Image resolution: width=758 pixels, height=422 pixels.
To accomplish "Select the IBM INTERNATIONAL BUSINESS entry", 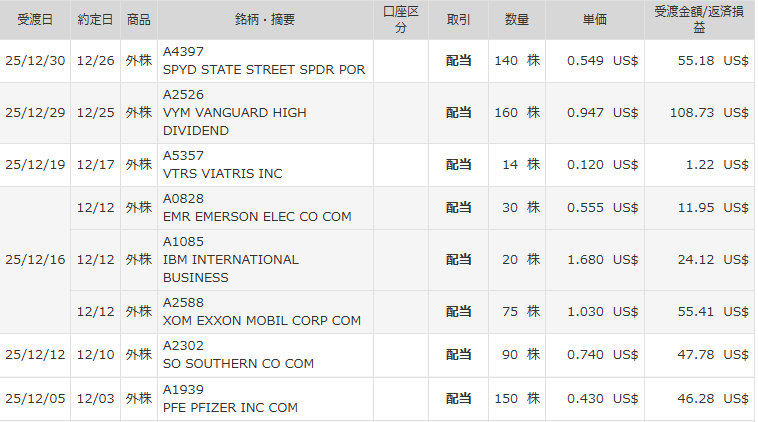I will (231, 268).
